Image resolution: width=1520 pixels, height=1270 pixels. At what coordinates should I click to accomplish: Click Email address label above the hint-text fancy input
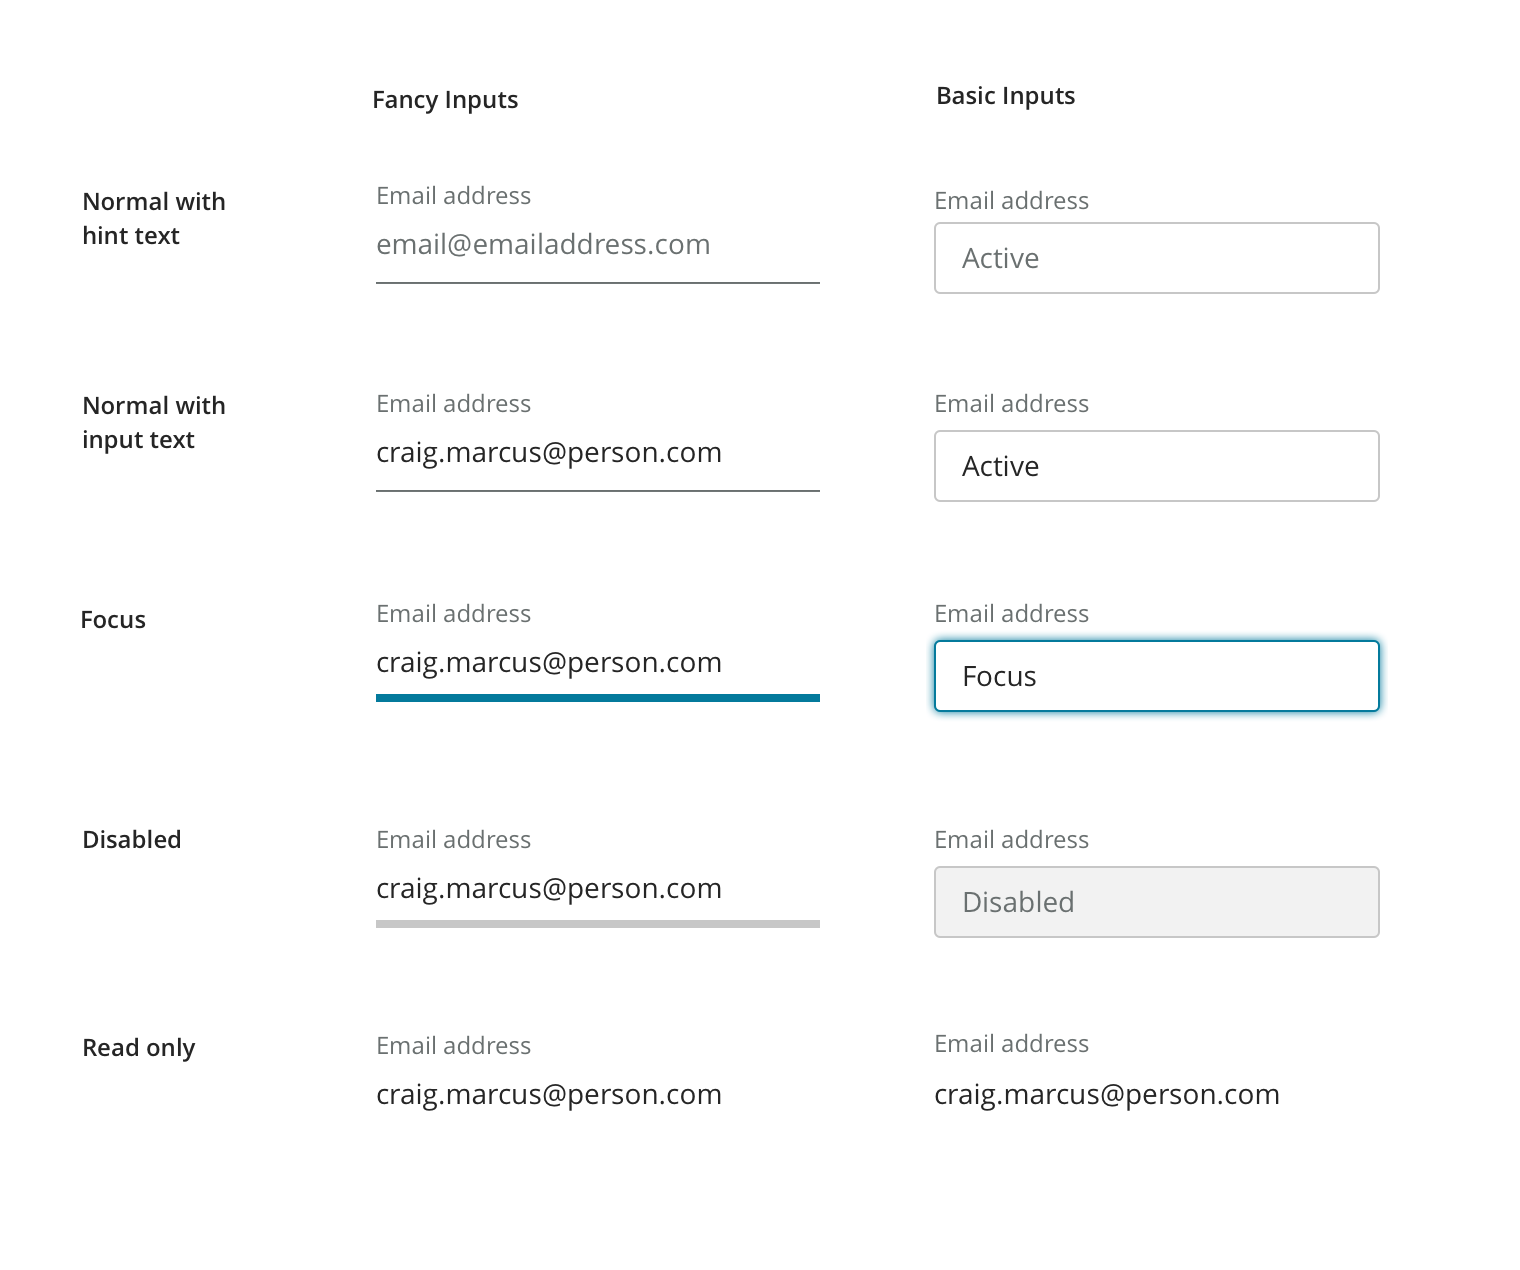pos(453,196)
